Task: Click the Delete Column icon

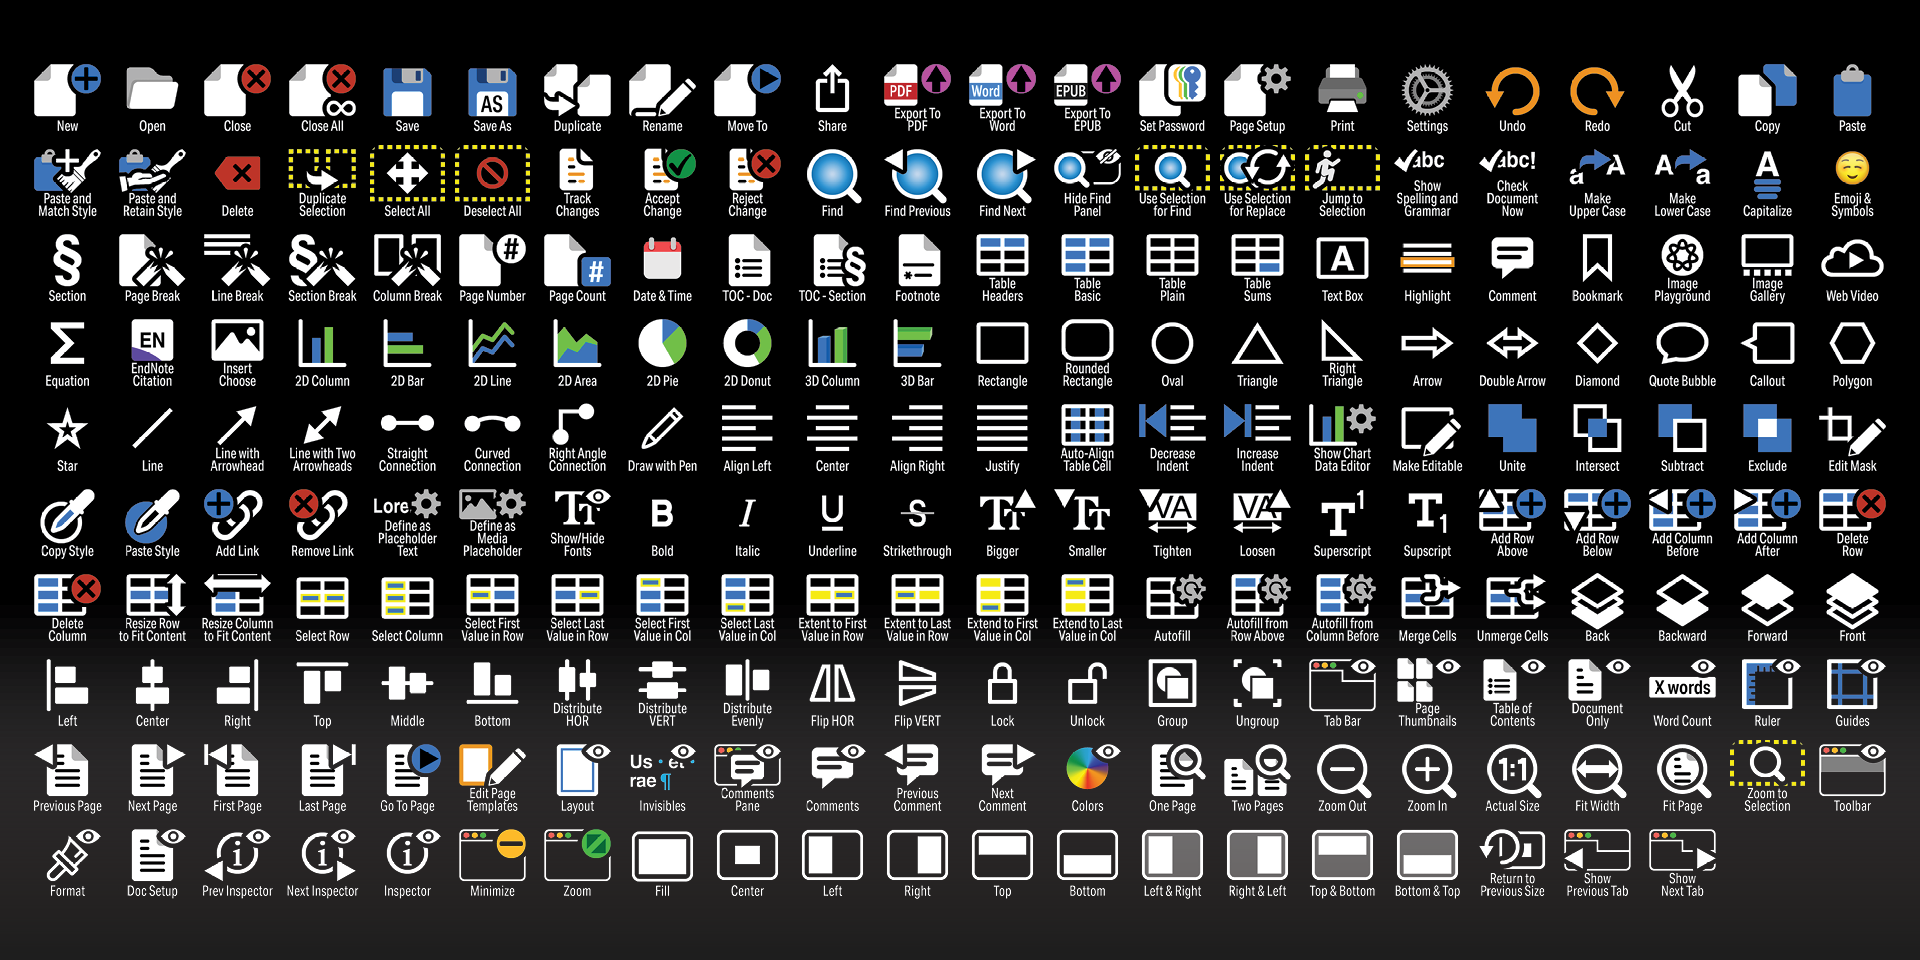Action: point(67,594)
